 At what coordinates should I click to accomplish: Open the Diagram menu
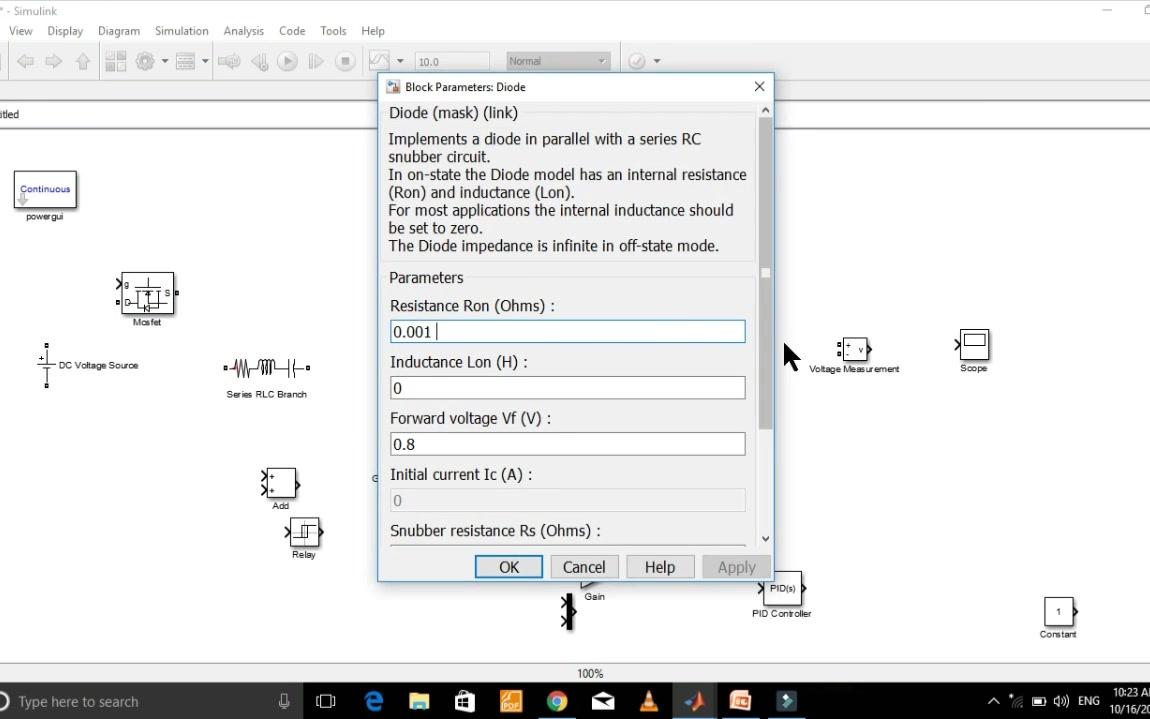tap(119, 31)
